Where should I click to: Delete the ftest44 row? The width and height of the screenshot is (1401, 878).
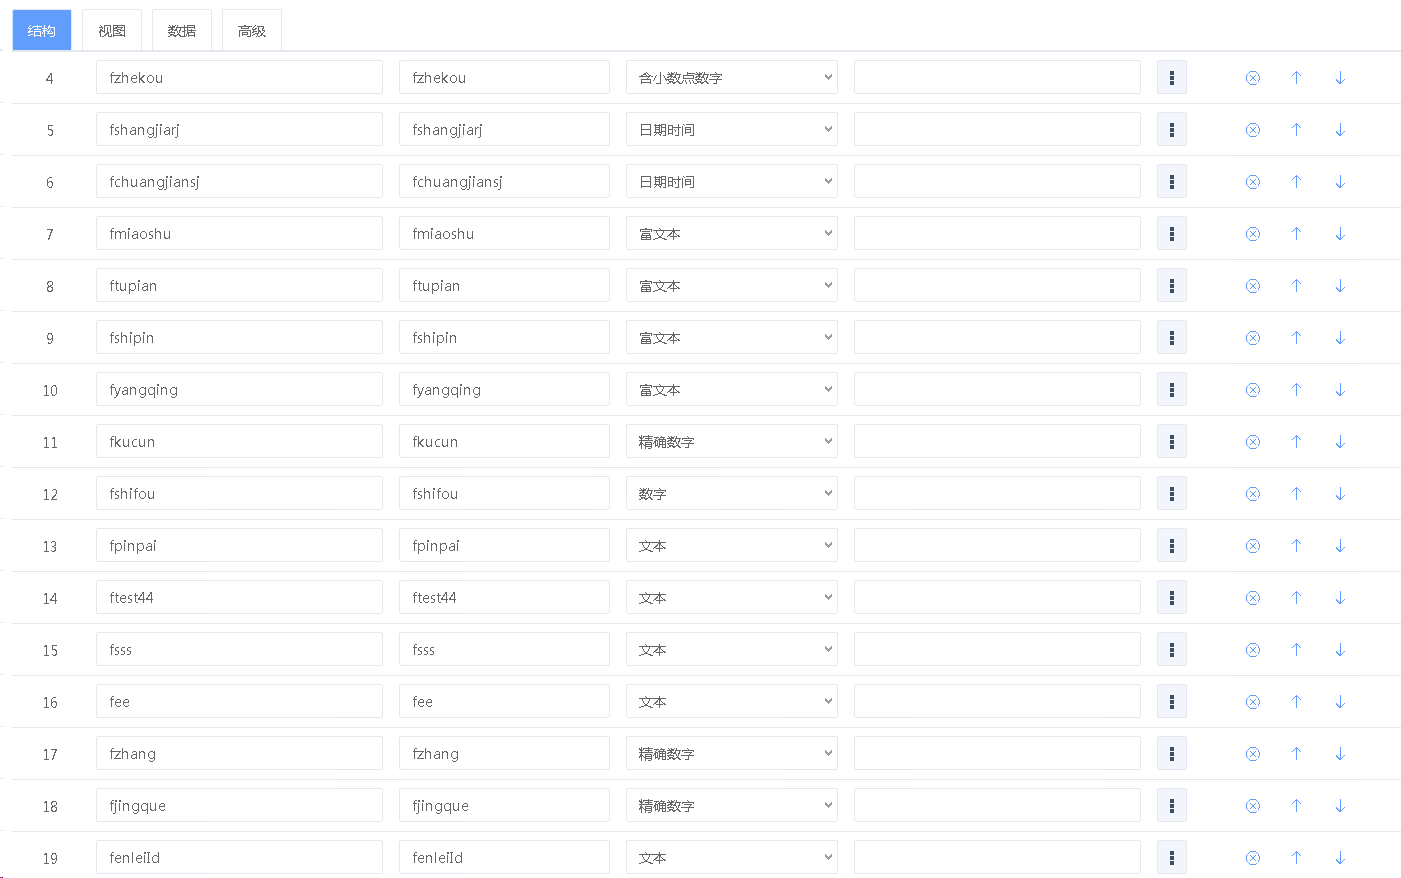[1252, 598]
